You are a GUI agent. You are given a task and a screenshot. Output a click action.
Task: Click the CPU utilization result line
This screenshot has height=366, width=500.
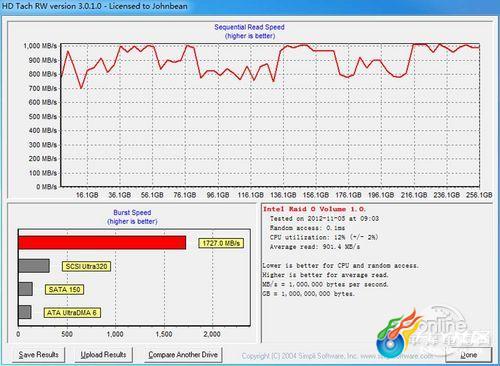324,237
